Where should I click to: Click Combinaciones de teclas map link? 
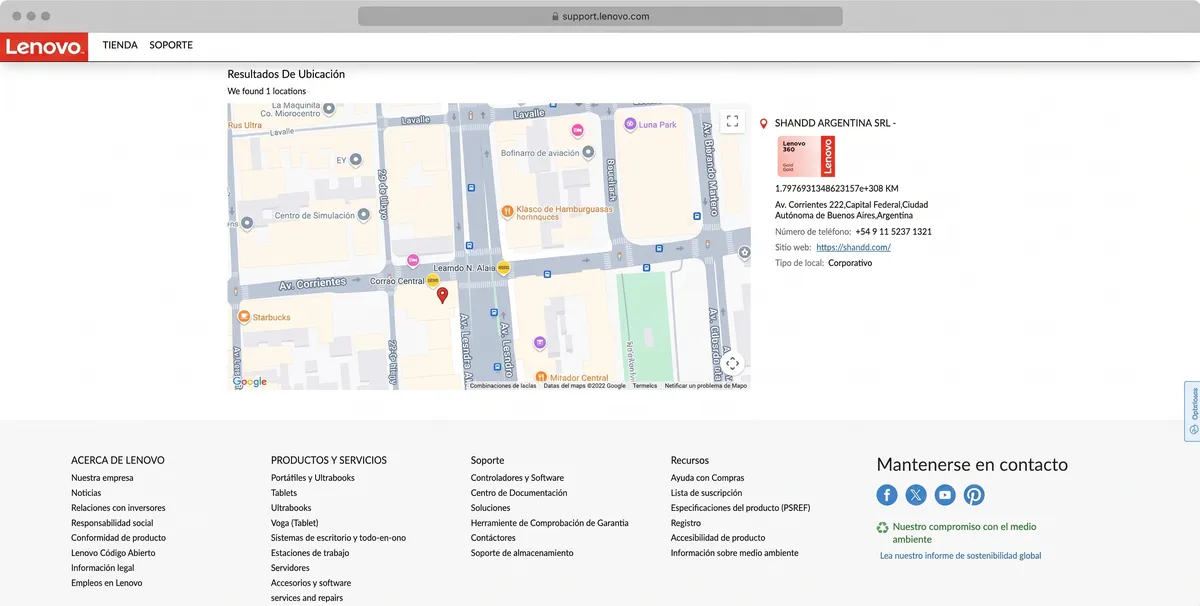[x=503, y=385]
